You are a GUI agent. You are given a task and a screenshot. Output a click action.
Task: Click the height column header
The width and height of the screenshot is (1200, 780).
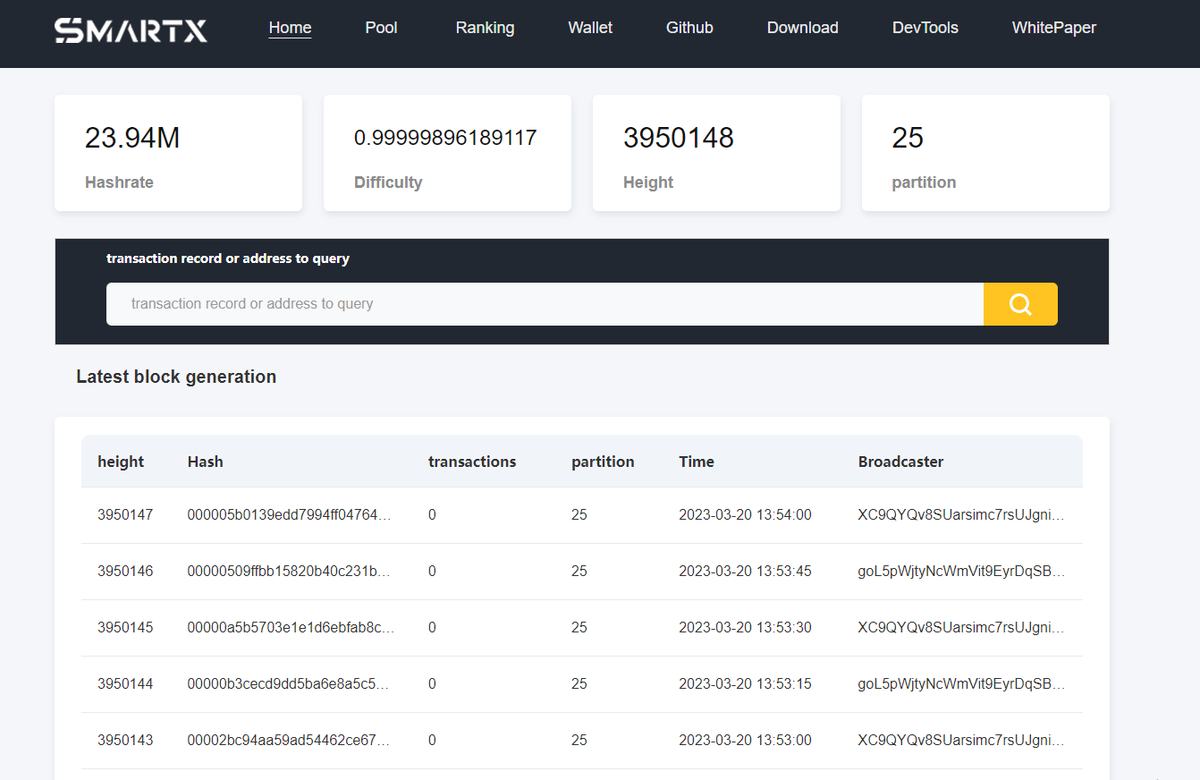pyautogui.click(x=121, y=462)
